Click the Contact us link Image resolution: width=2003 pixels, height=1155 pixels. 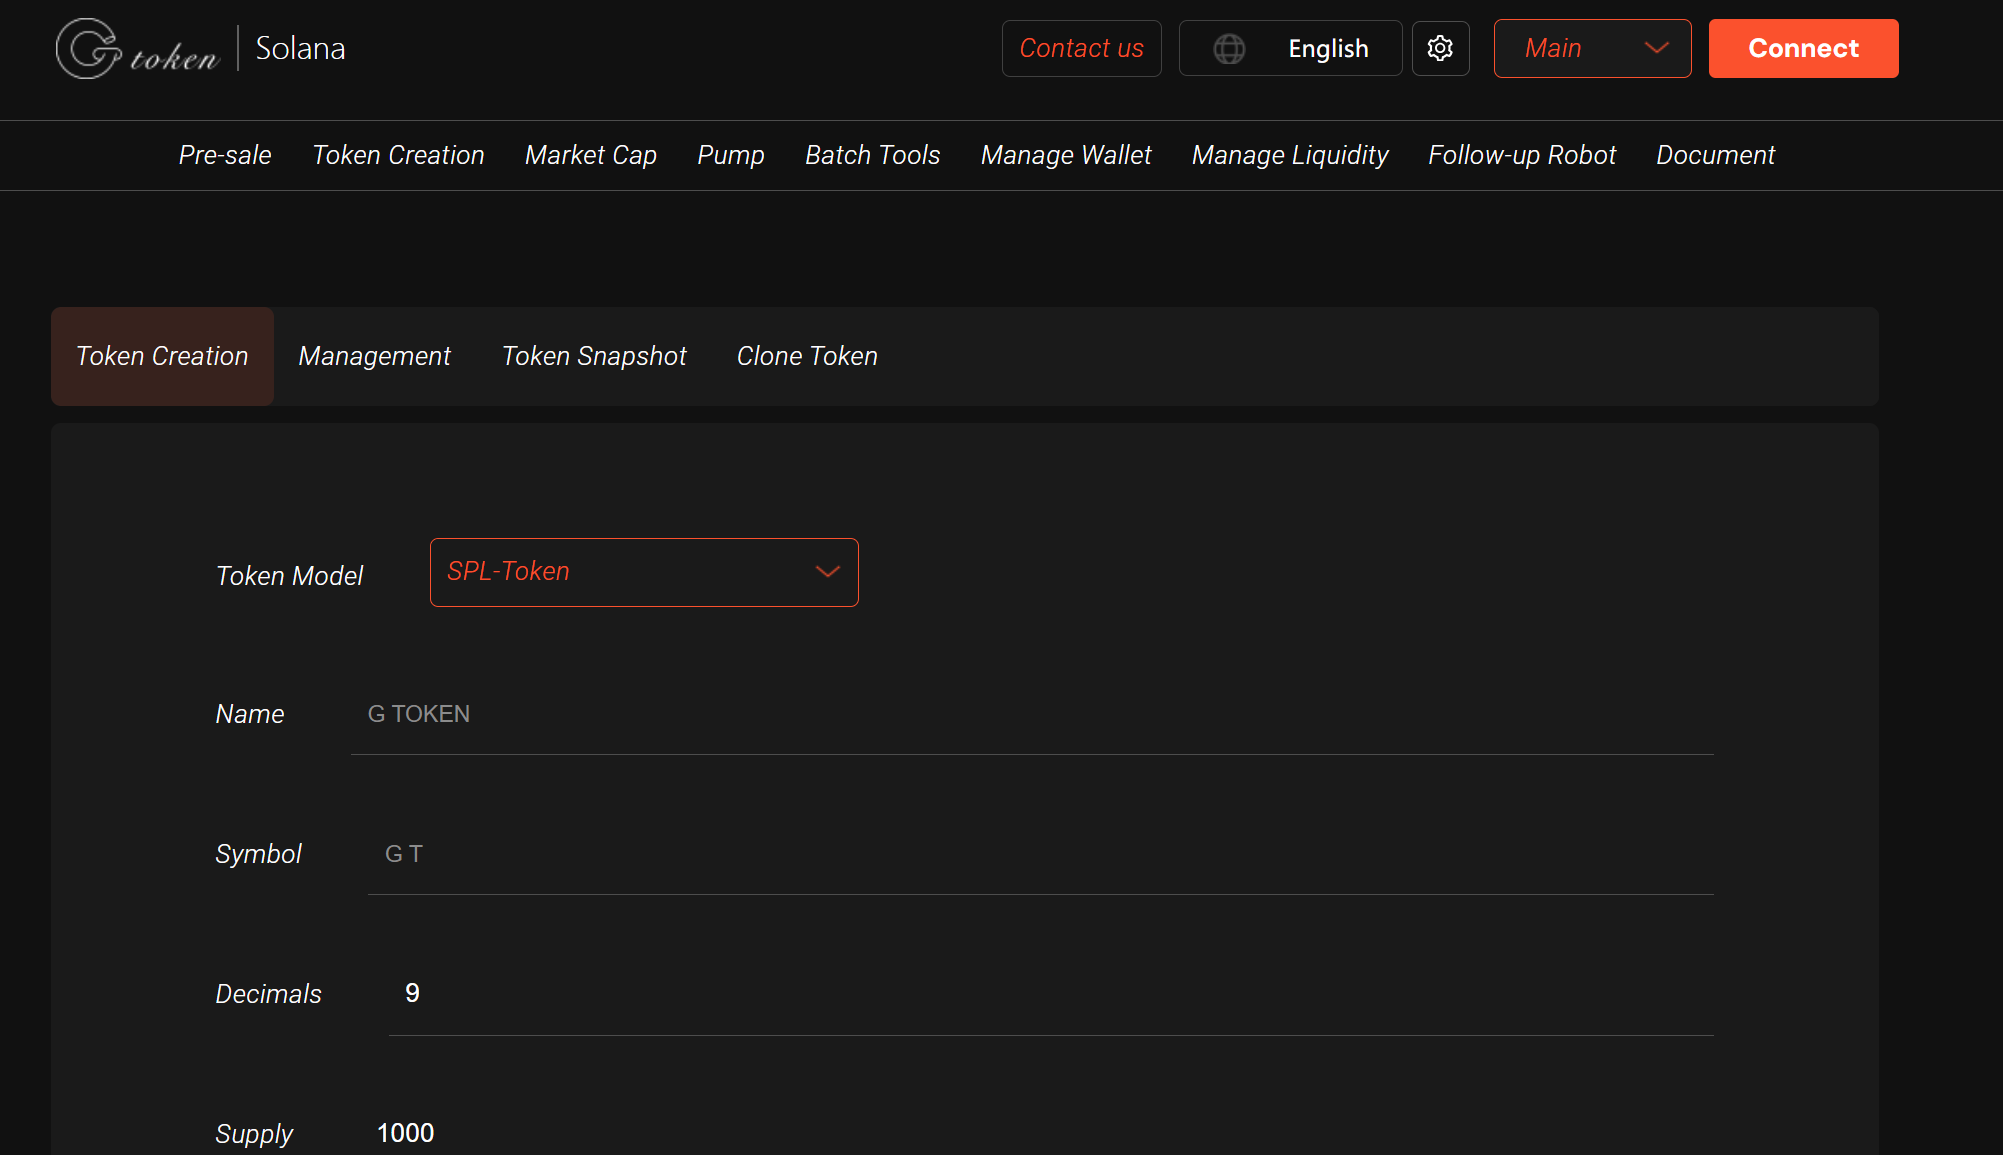click(x=1081, y=48)
